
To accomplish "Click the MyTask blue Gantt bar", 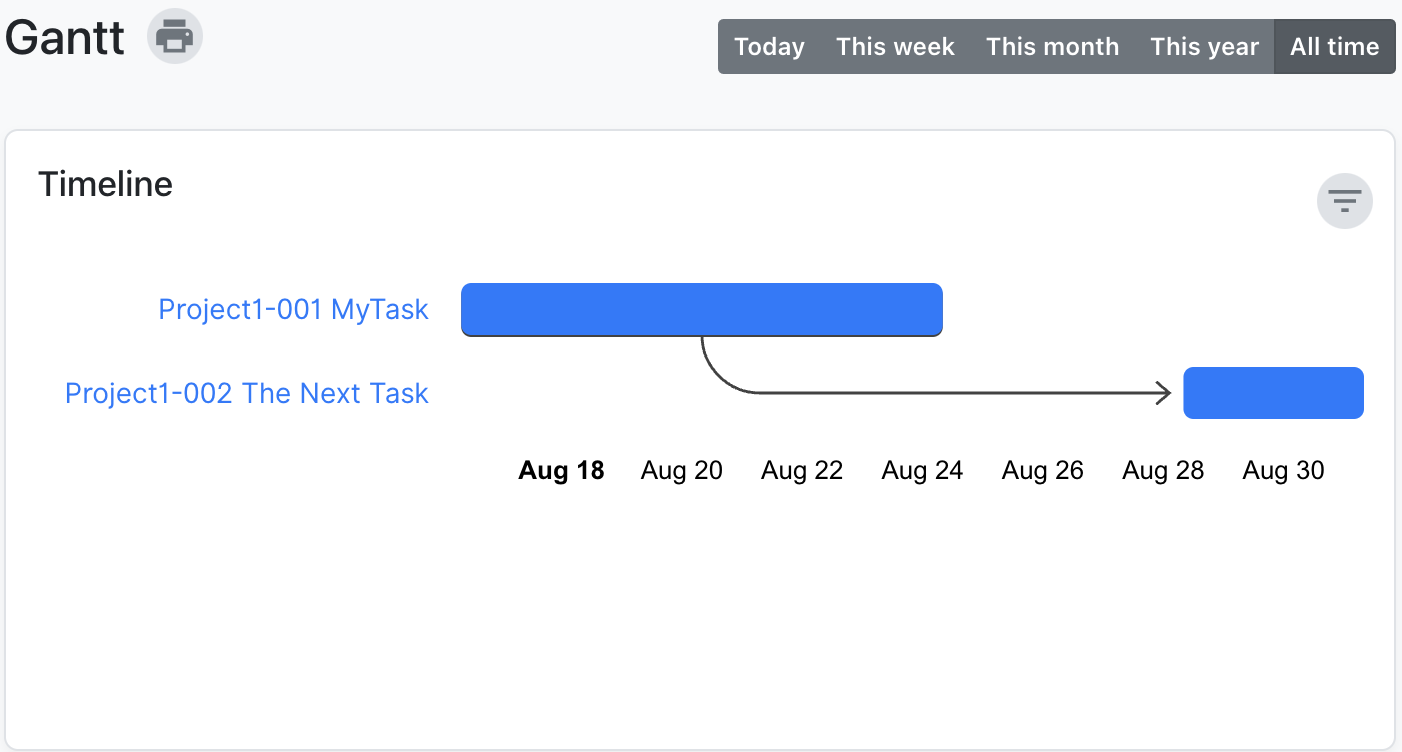I will pyautogui.click(x=701, y=309).
